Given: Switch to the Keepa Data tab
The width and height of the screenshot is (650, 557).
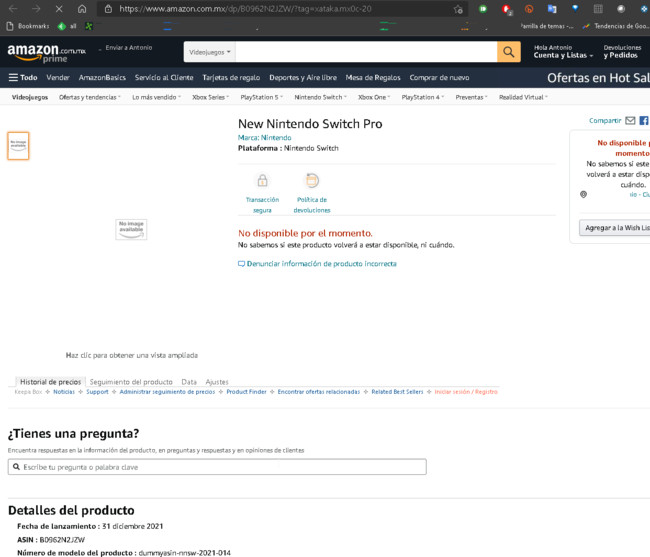Looking at the screenshot, I should click(189, 382).
